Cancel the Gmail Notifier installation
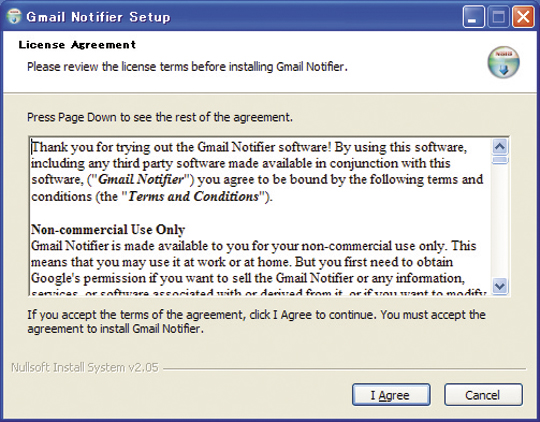The width and height of the screenshot is (540, 422). 483,395
